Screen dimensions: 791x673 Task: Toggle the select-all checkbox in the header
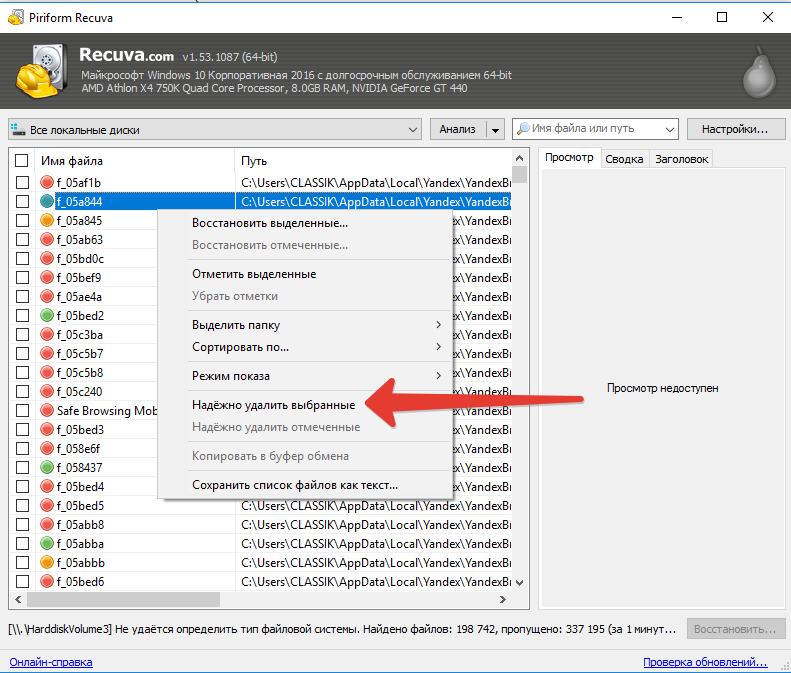point(21,161)
